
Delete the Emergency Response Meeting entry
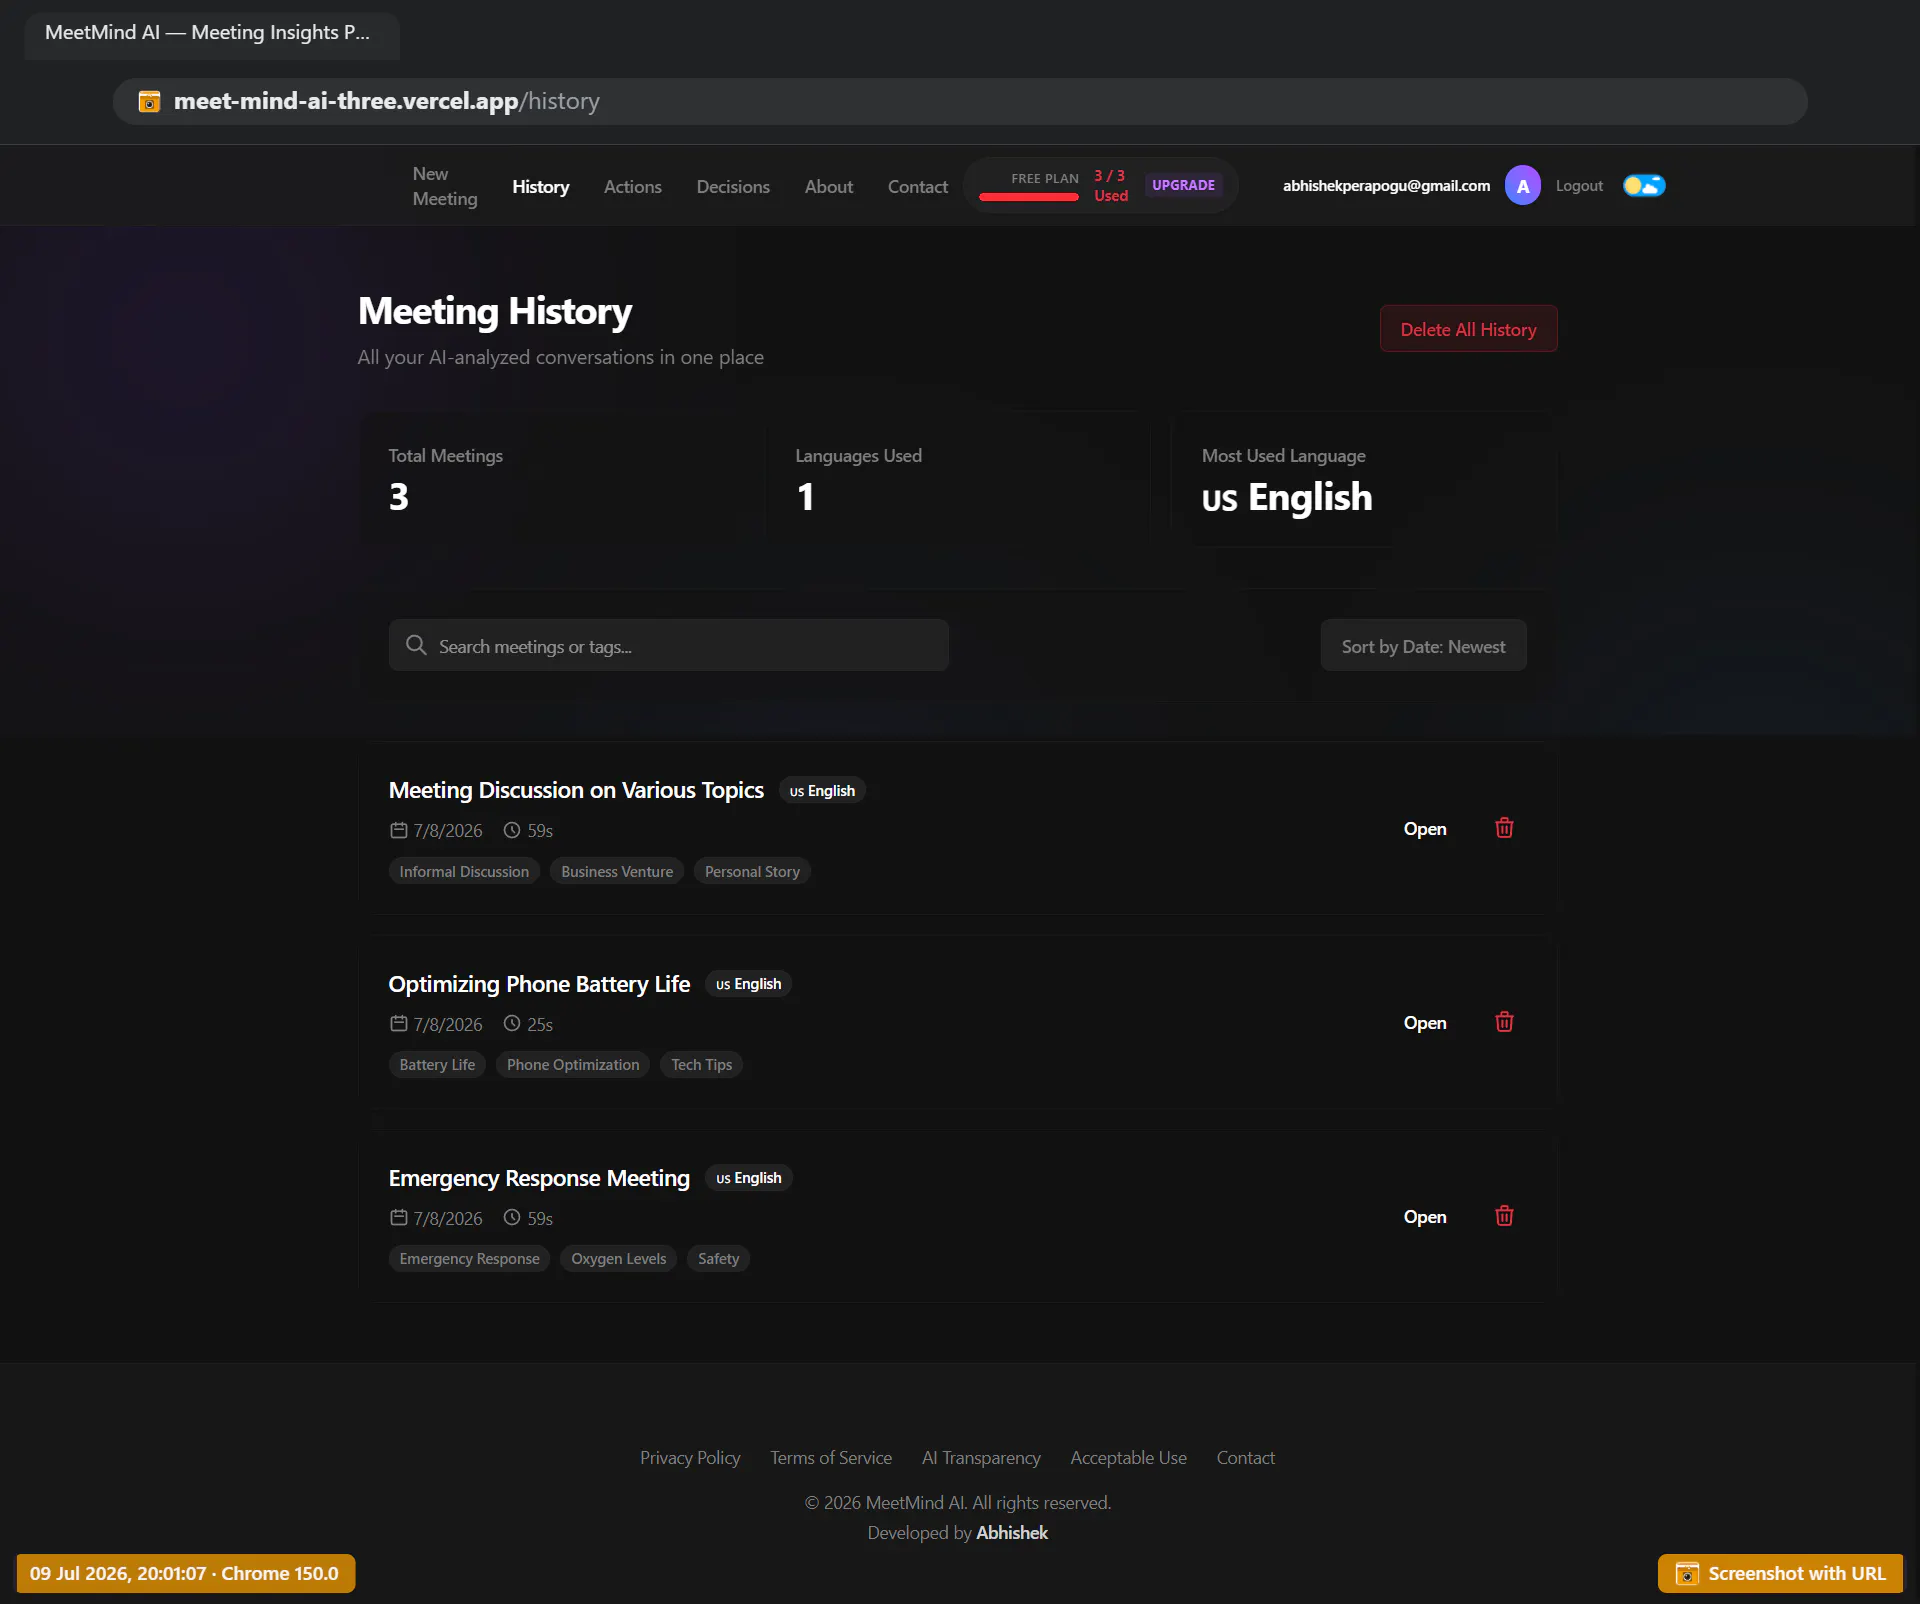(x=1504, y=1217)
